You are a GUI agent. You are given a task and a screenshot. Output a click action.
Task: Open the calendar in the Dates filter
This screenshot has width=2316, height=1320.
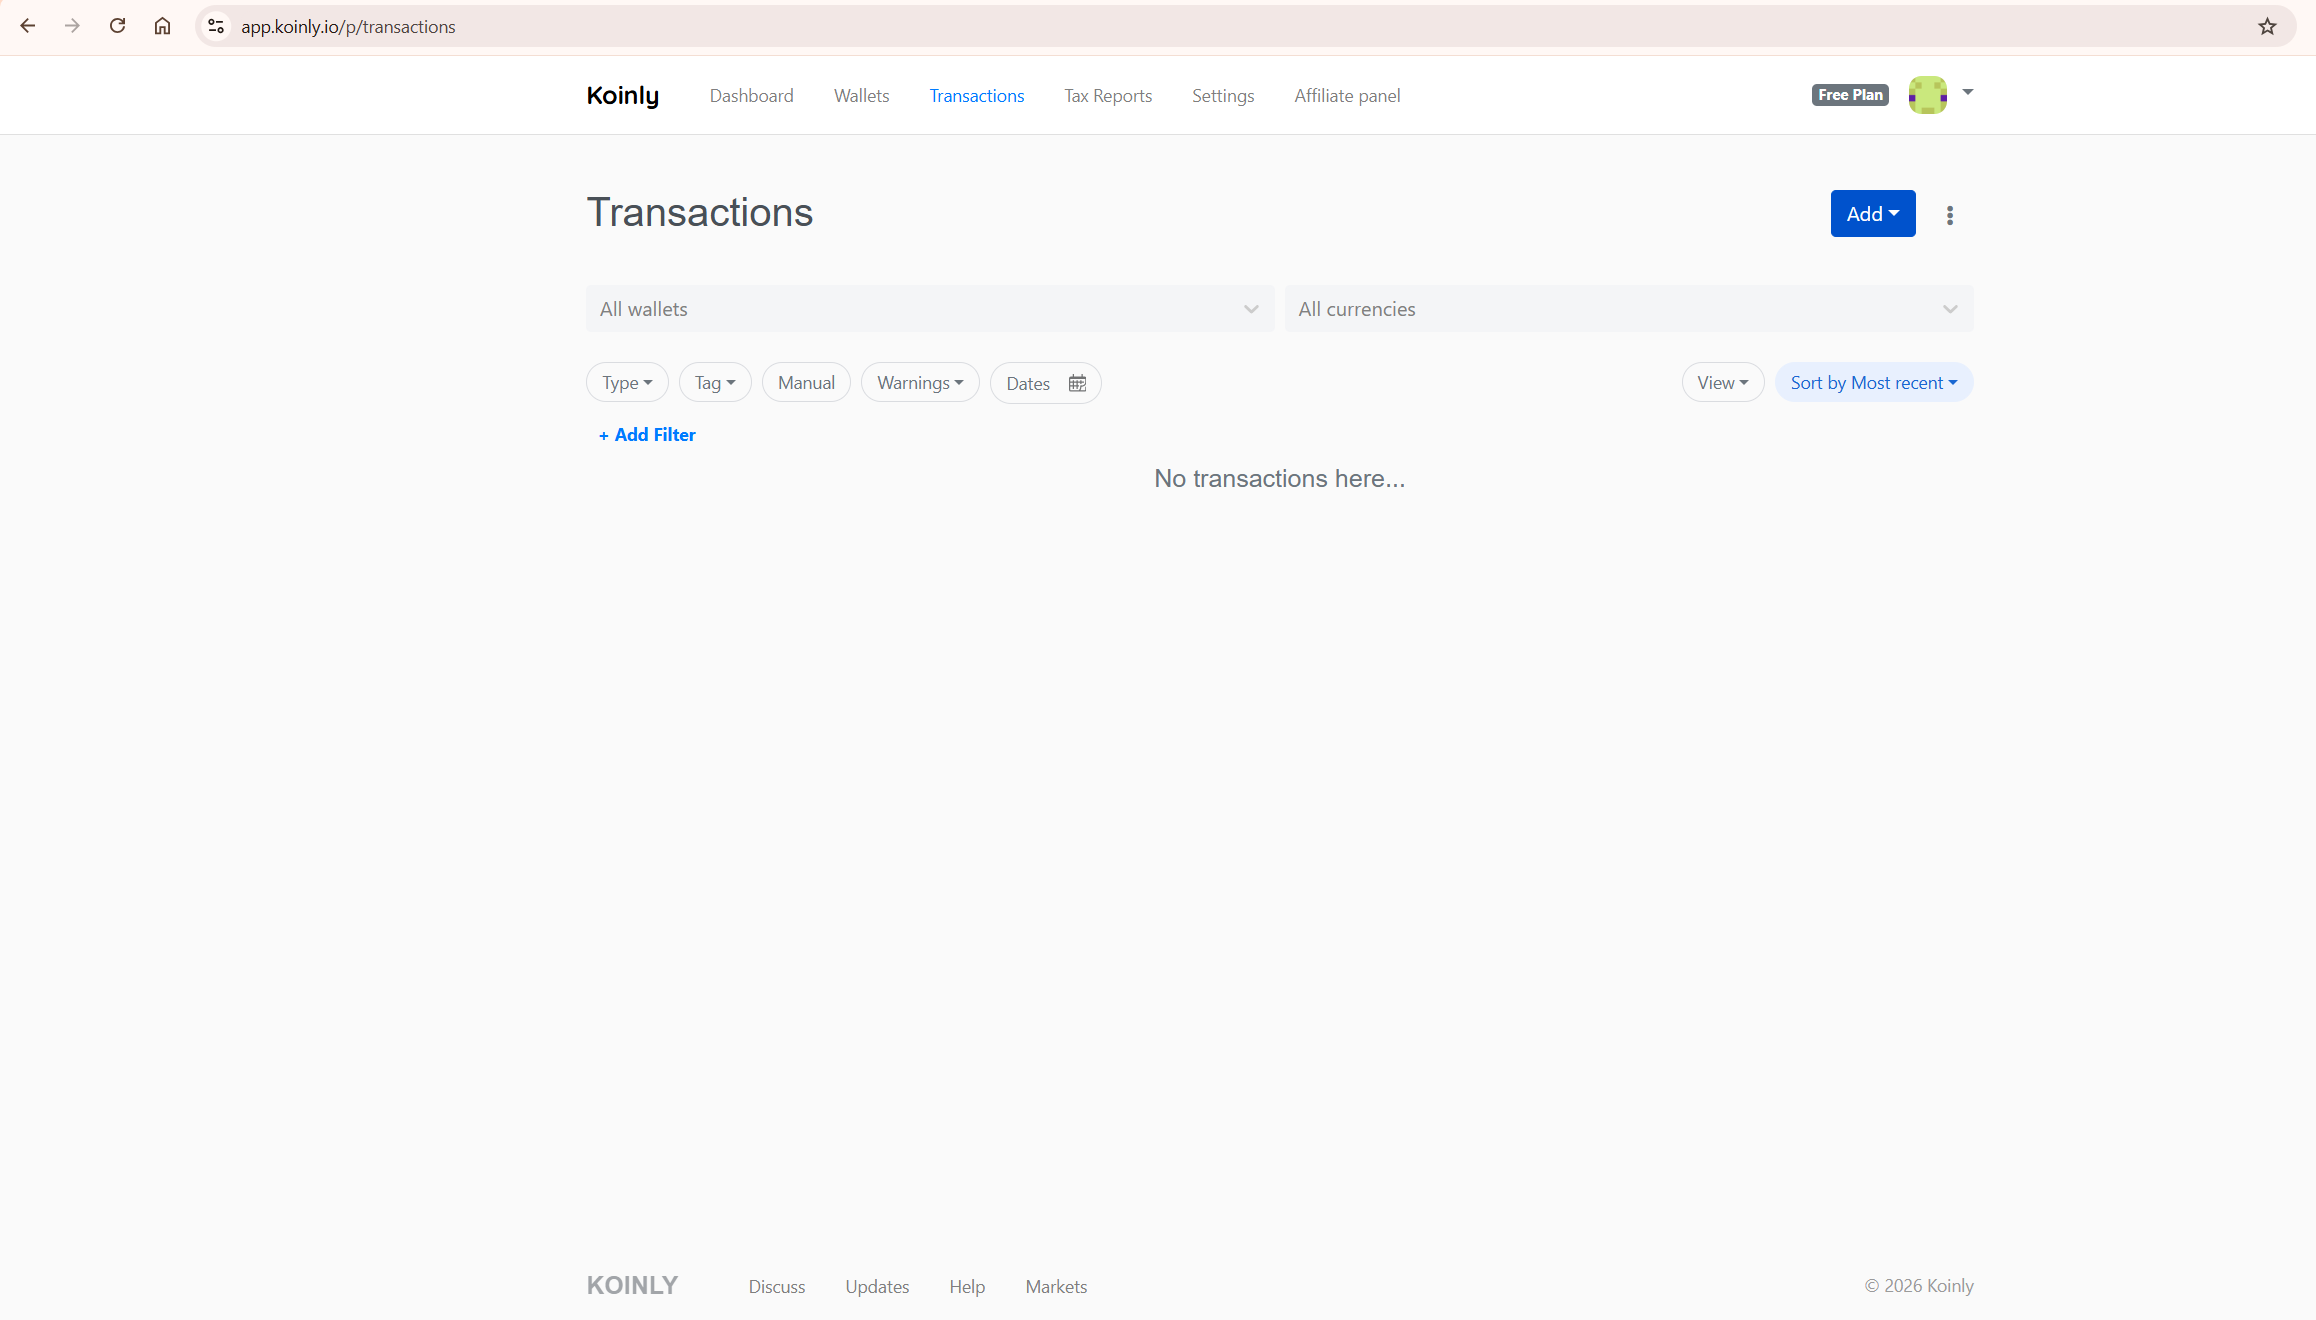tap(1076, 383)
